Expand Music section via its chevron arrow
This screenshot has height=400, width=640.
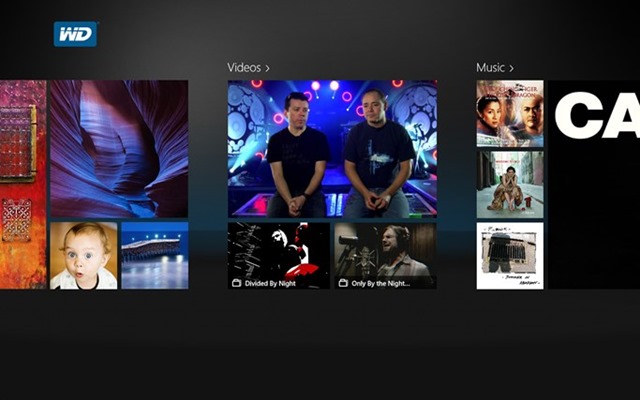(x=511, y=68)
